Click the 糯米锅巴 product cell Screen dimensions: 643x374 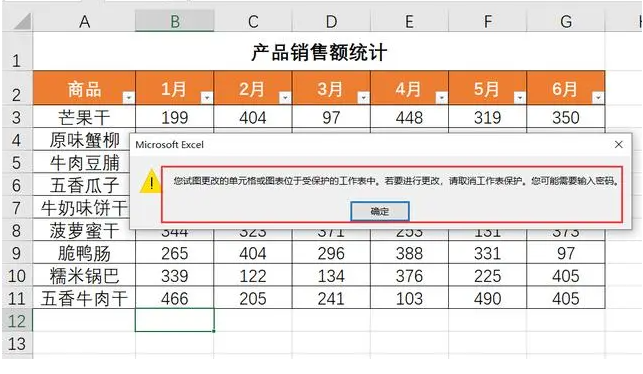coord(84,275)
